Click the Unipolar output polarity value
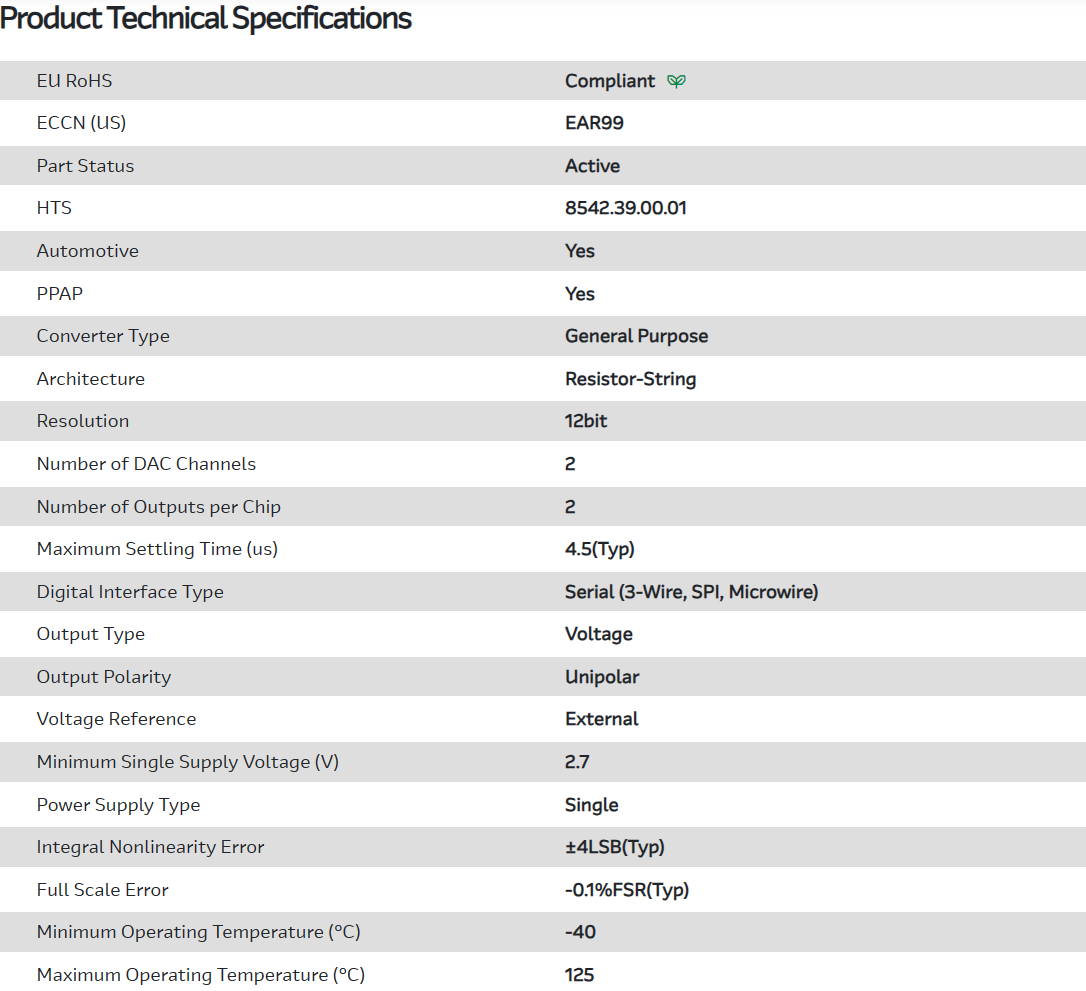The width and height of the screenshot is (1086, 991). (x=602, y=677)
